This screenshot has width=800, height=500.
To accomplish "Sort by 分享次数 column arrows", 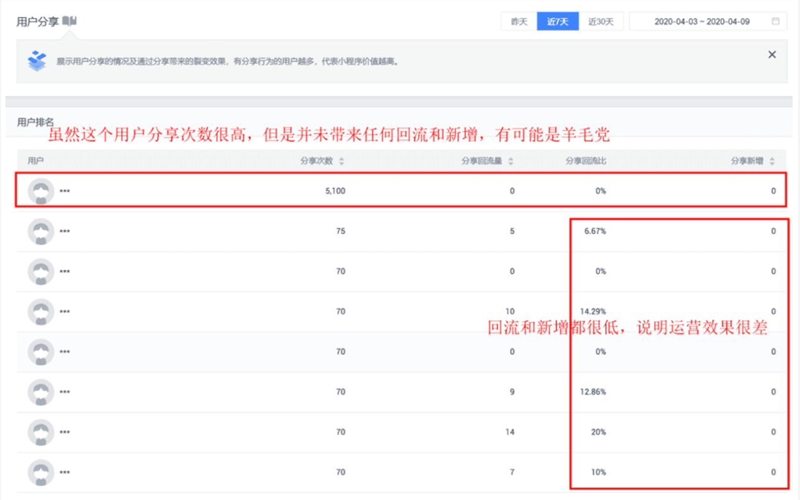I will pyautogui.click(x=341, y=161).
